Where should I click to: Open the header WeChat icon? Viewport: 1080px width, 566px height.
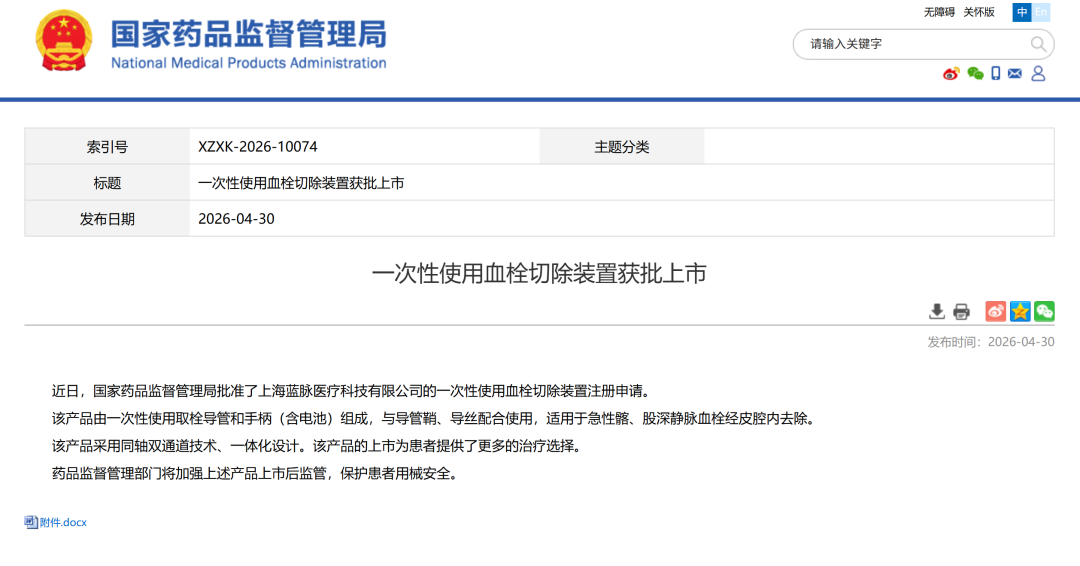pyautogui.click(x=975, y=74)
